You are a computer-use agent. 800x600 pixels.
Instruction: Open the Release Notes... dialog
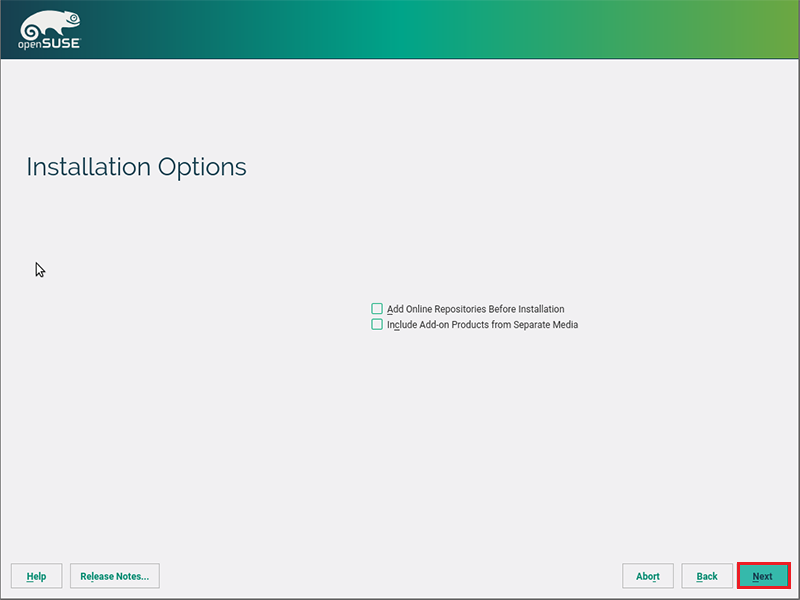[114, 576]
